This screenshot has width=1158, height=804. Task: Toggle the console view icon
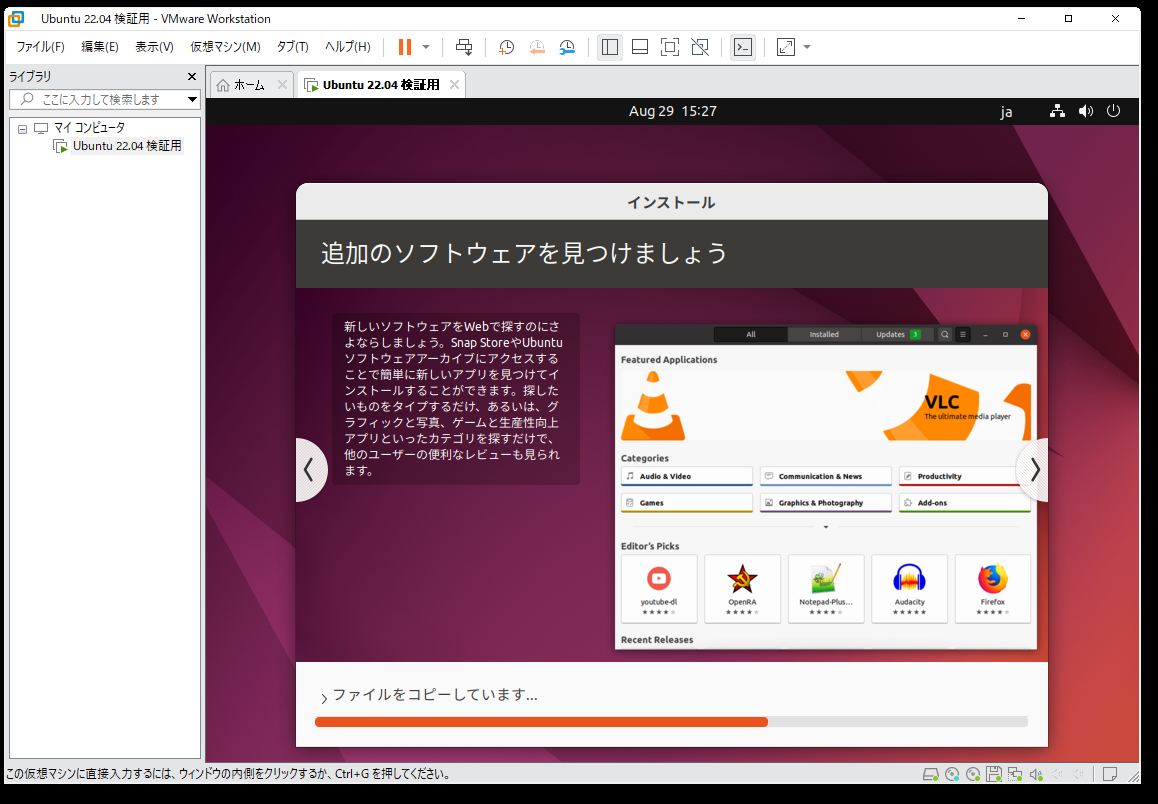pos(743,47)
